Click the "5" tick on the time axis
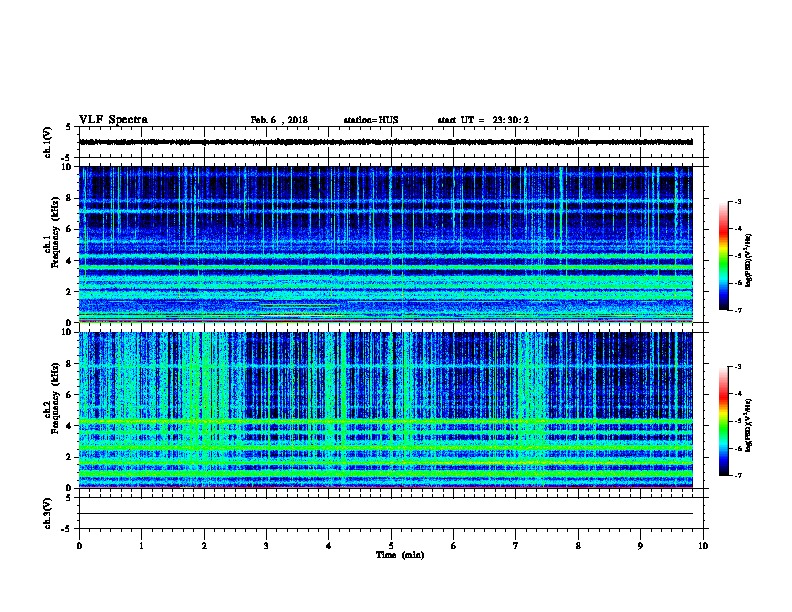Viewport: 792px width, 612px height. (391, 546)
